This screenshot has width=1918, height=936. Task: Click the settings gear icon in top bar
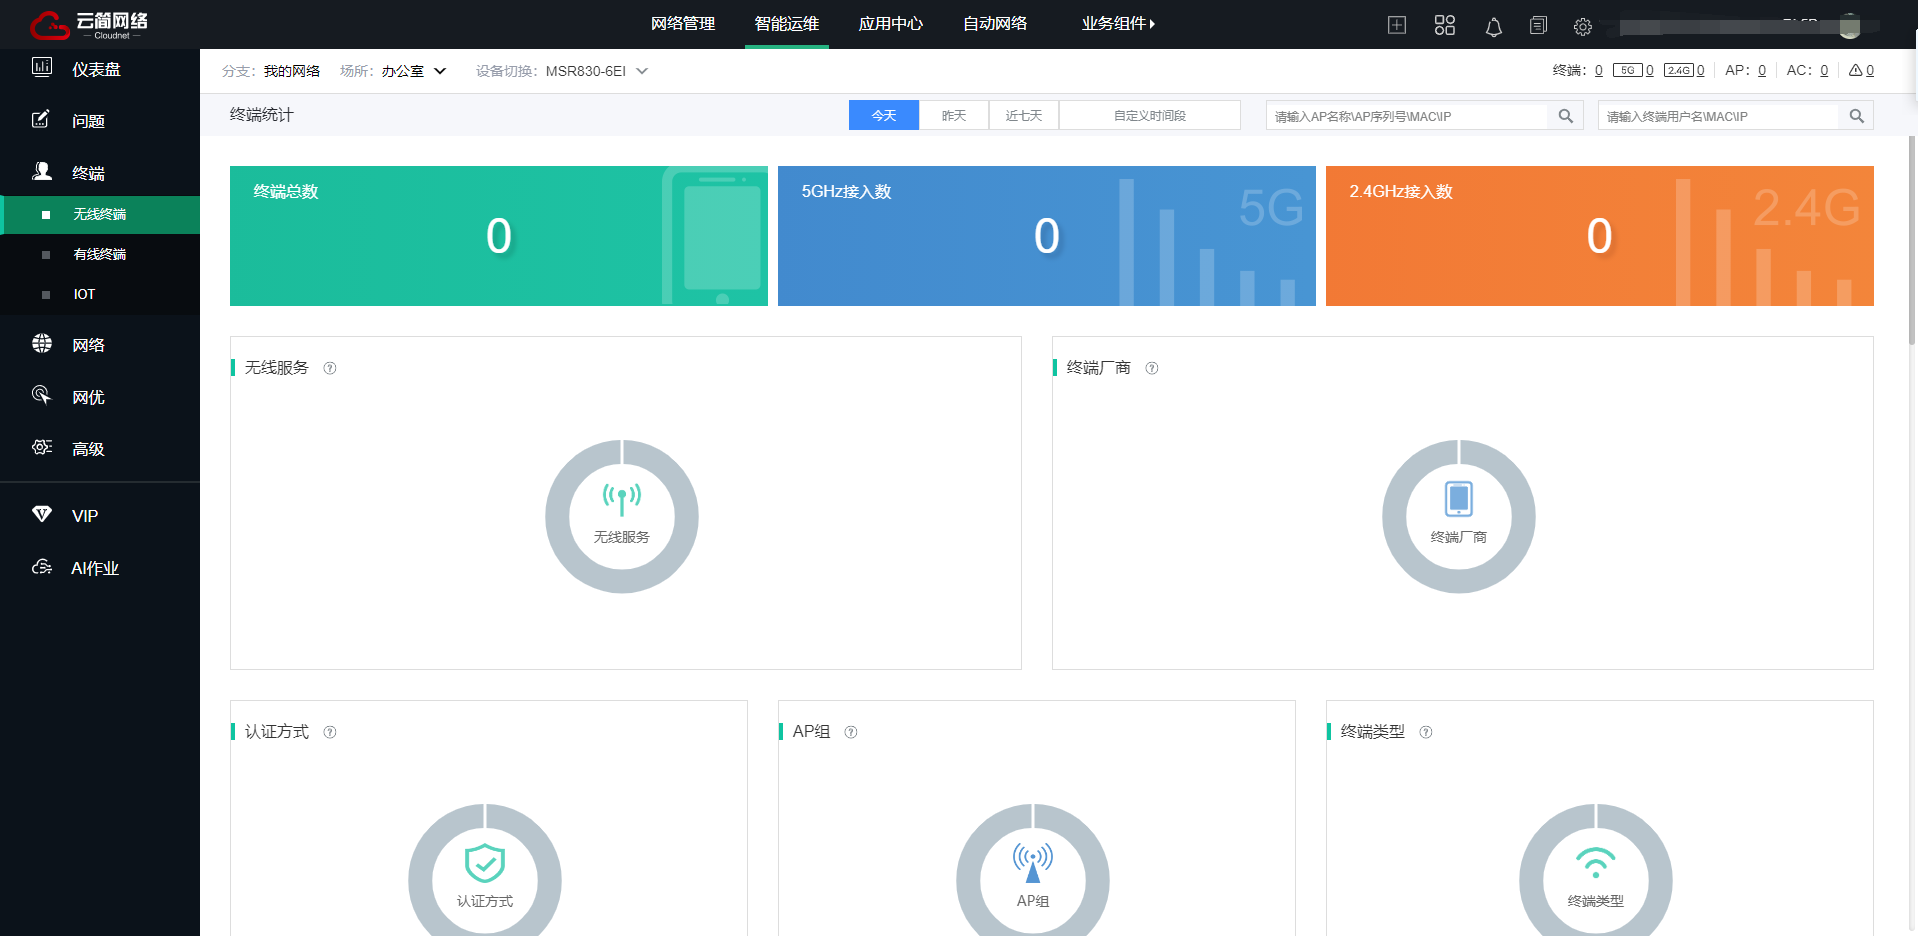click(1582, 27)
